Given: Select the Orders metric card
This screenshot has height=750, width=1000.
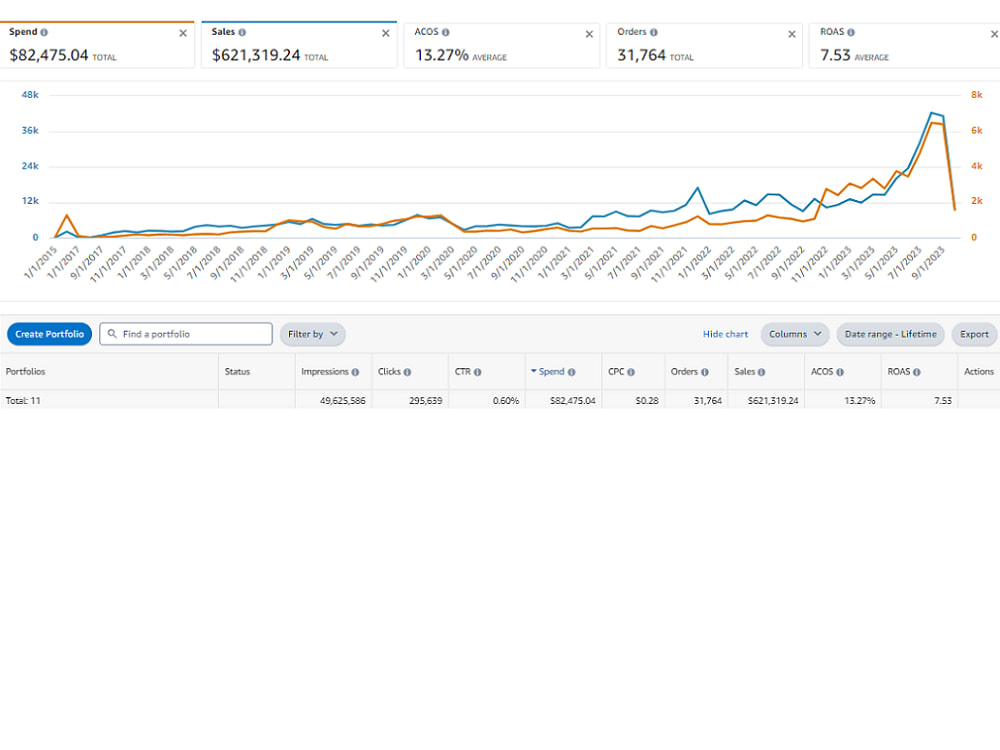Looking at the screenshot, I should pyautogui.click(x=704, y=45).
